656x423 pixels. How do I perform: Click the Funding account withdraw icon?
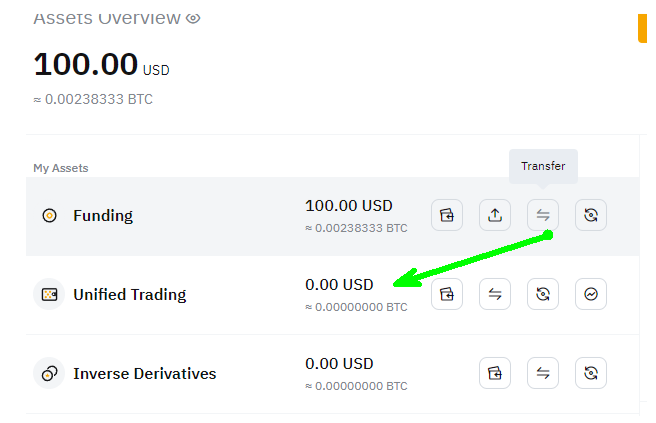(x=495, y=215)
